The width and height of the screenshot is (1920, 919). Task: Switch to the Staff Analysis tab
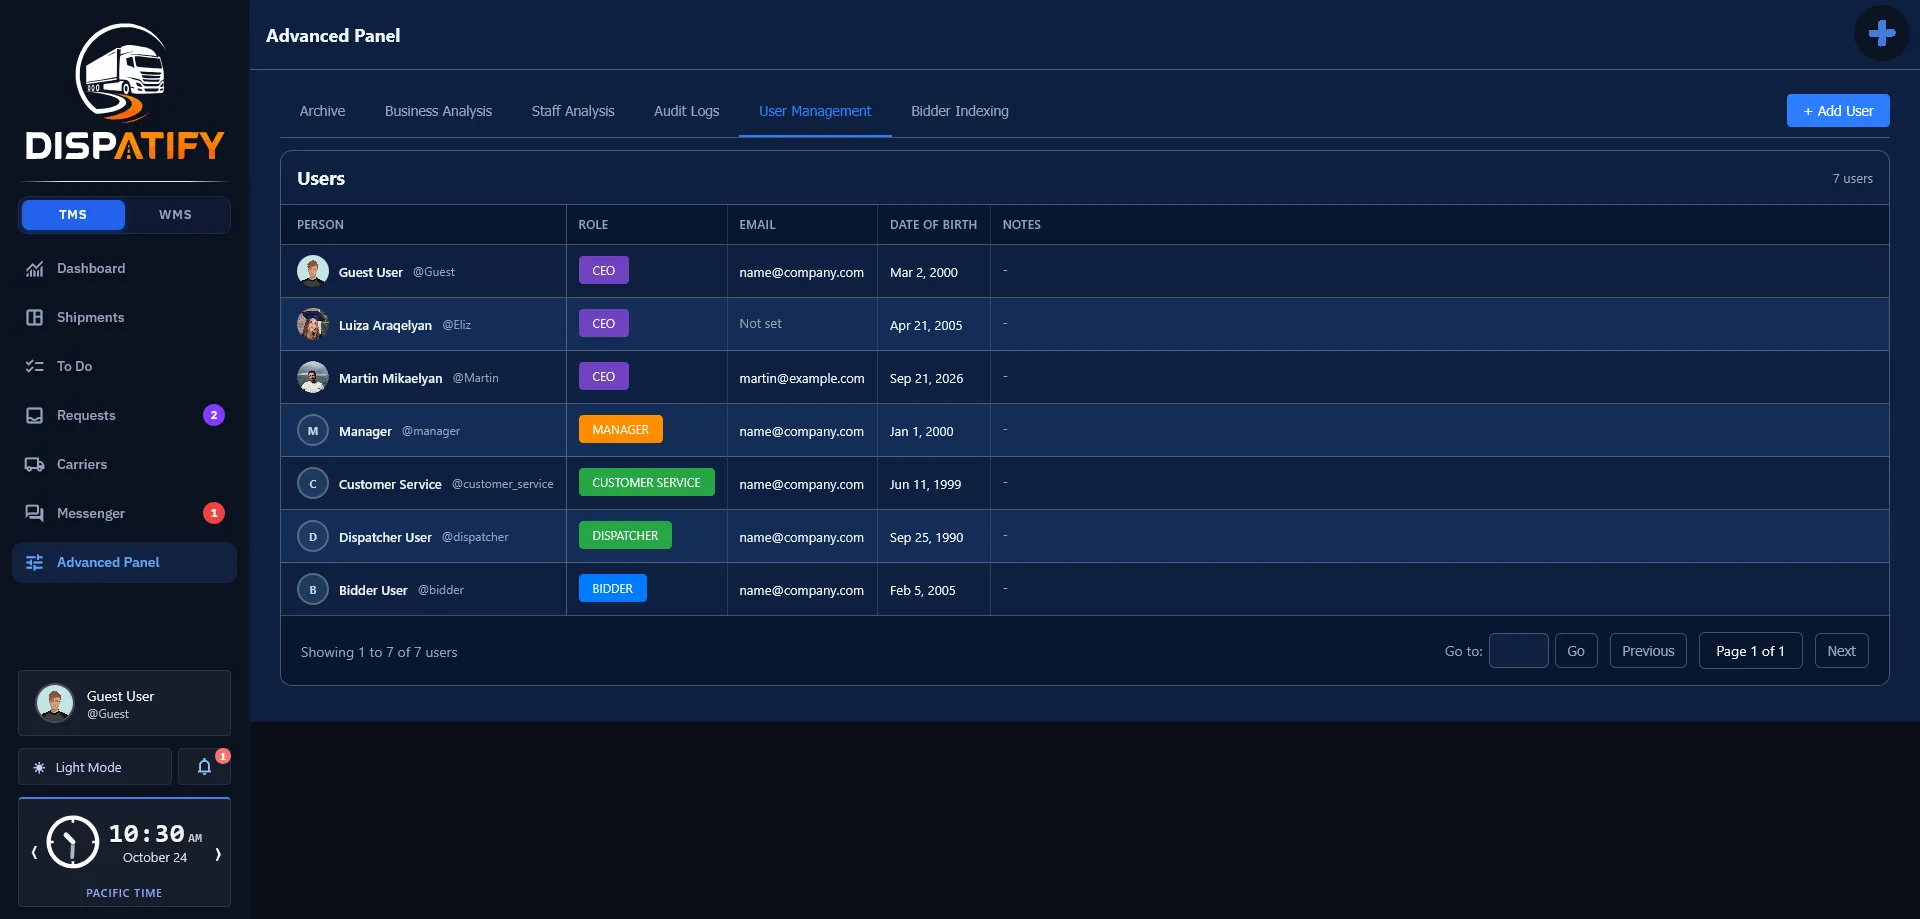573,111
